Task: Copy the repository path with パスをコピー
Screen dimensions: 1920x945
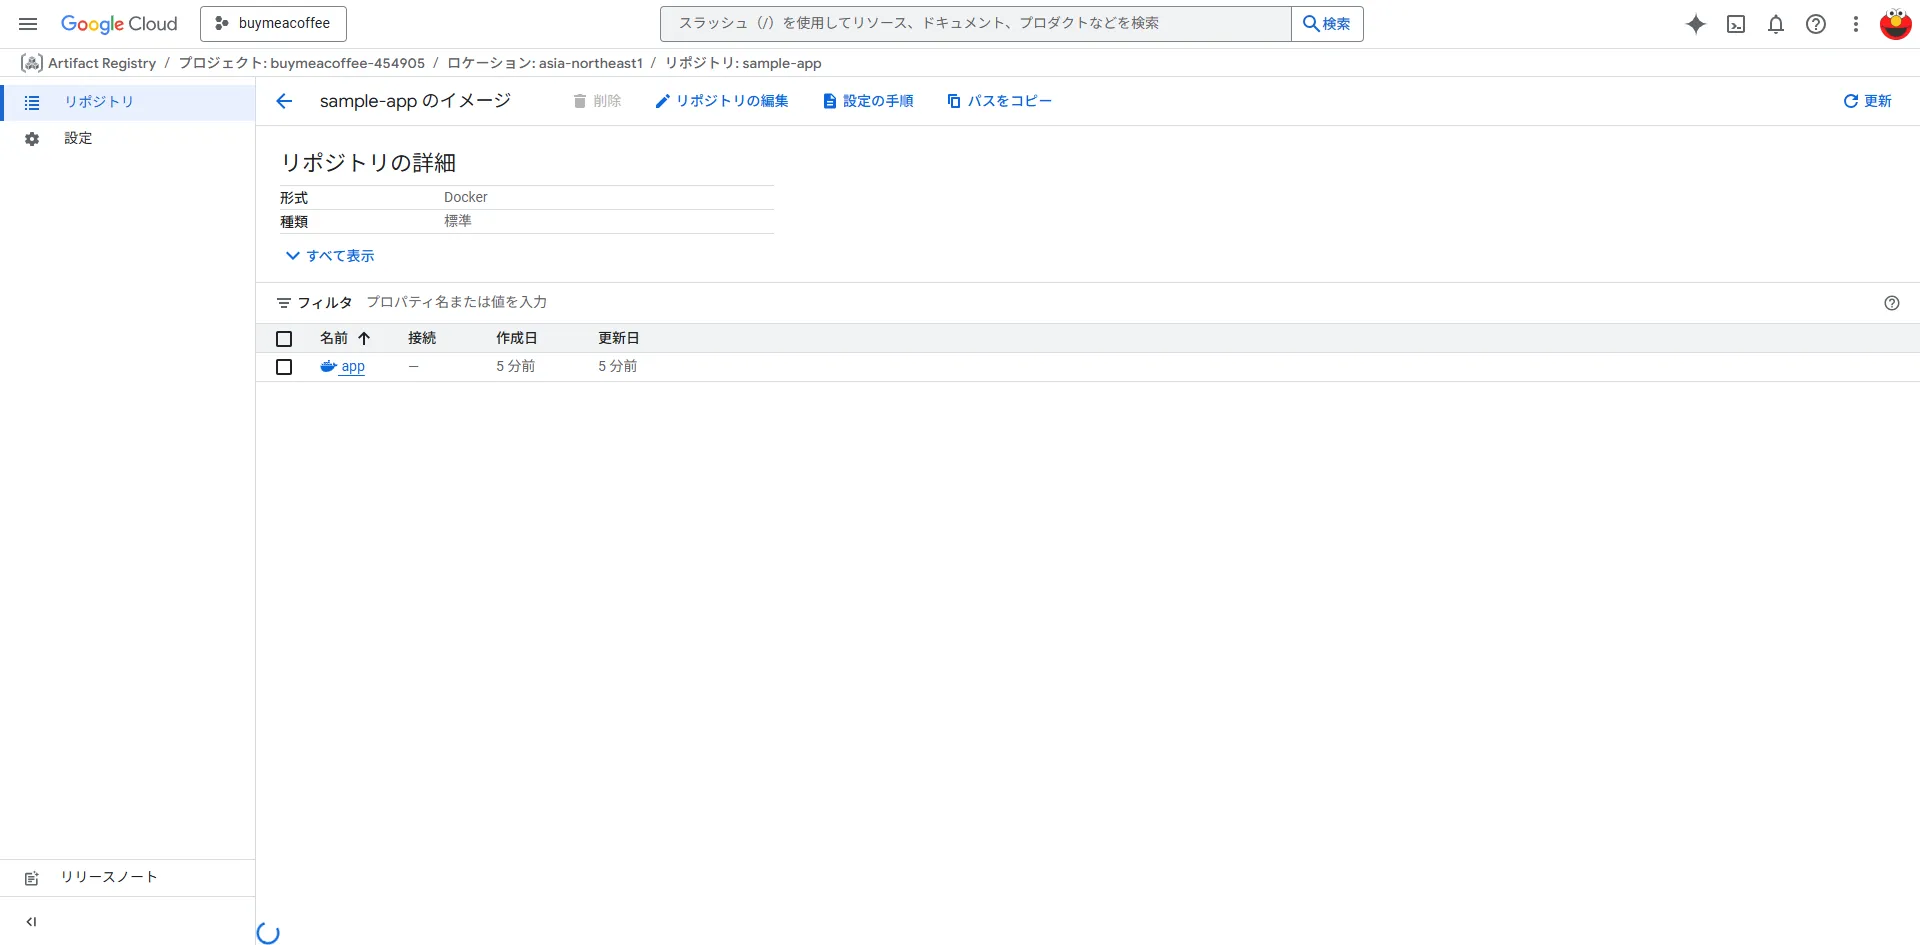Action: coord(998,100)
